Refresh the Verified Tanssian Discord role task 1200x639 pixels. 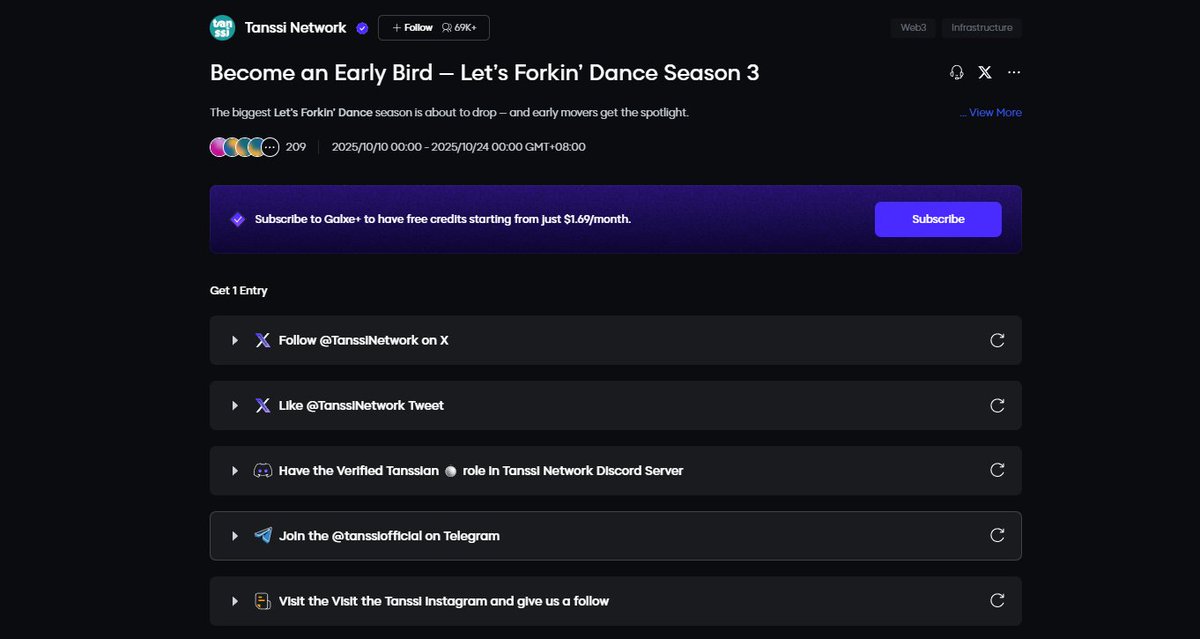(x=997, y=470)
